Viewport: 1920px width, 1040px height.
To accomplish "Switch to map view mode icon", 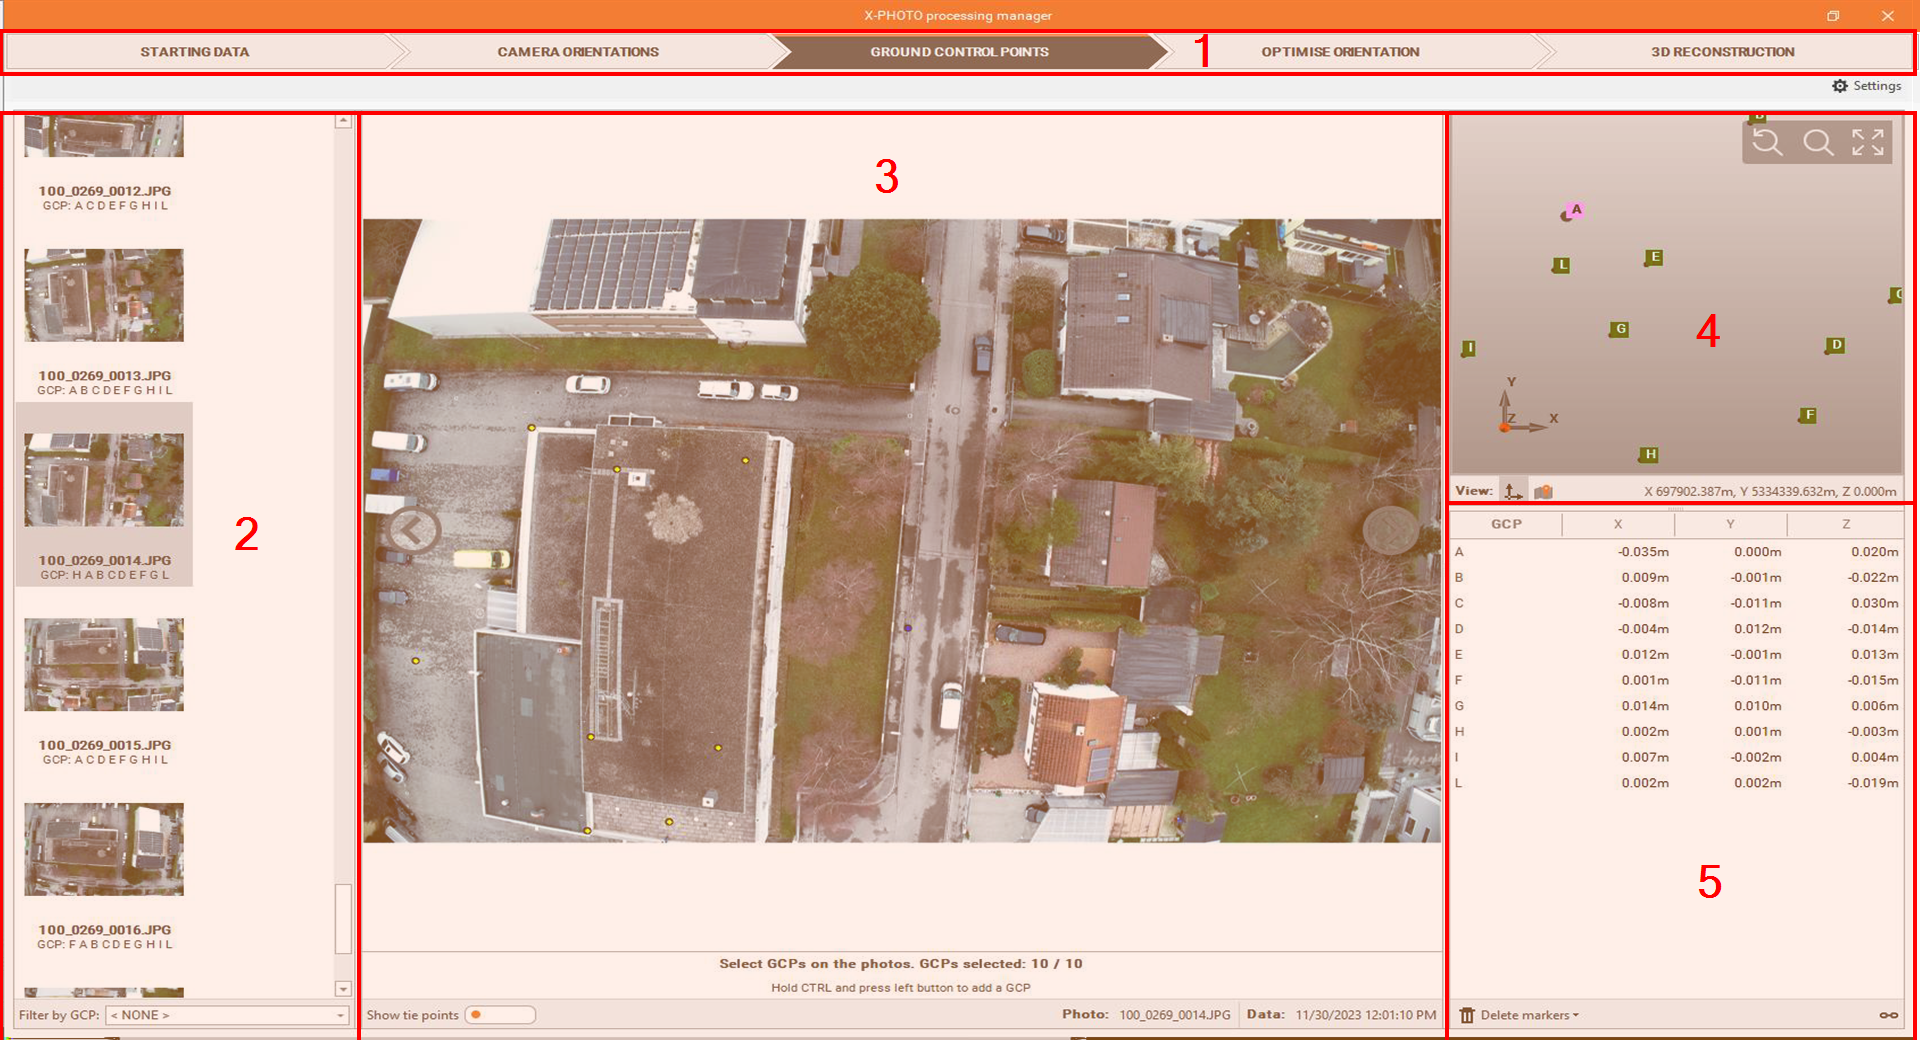I will coord(1543,491).
